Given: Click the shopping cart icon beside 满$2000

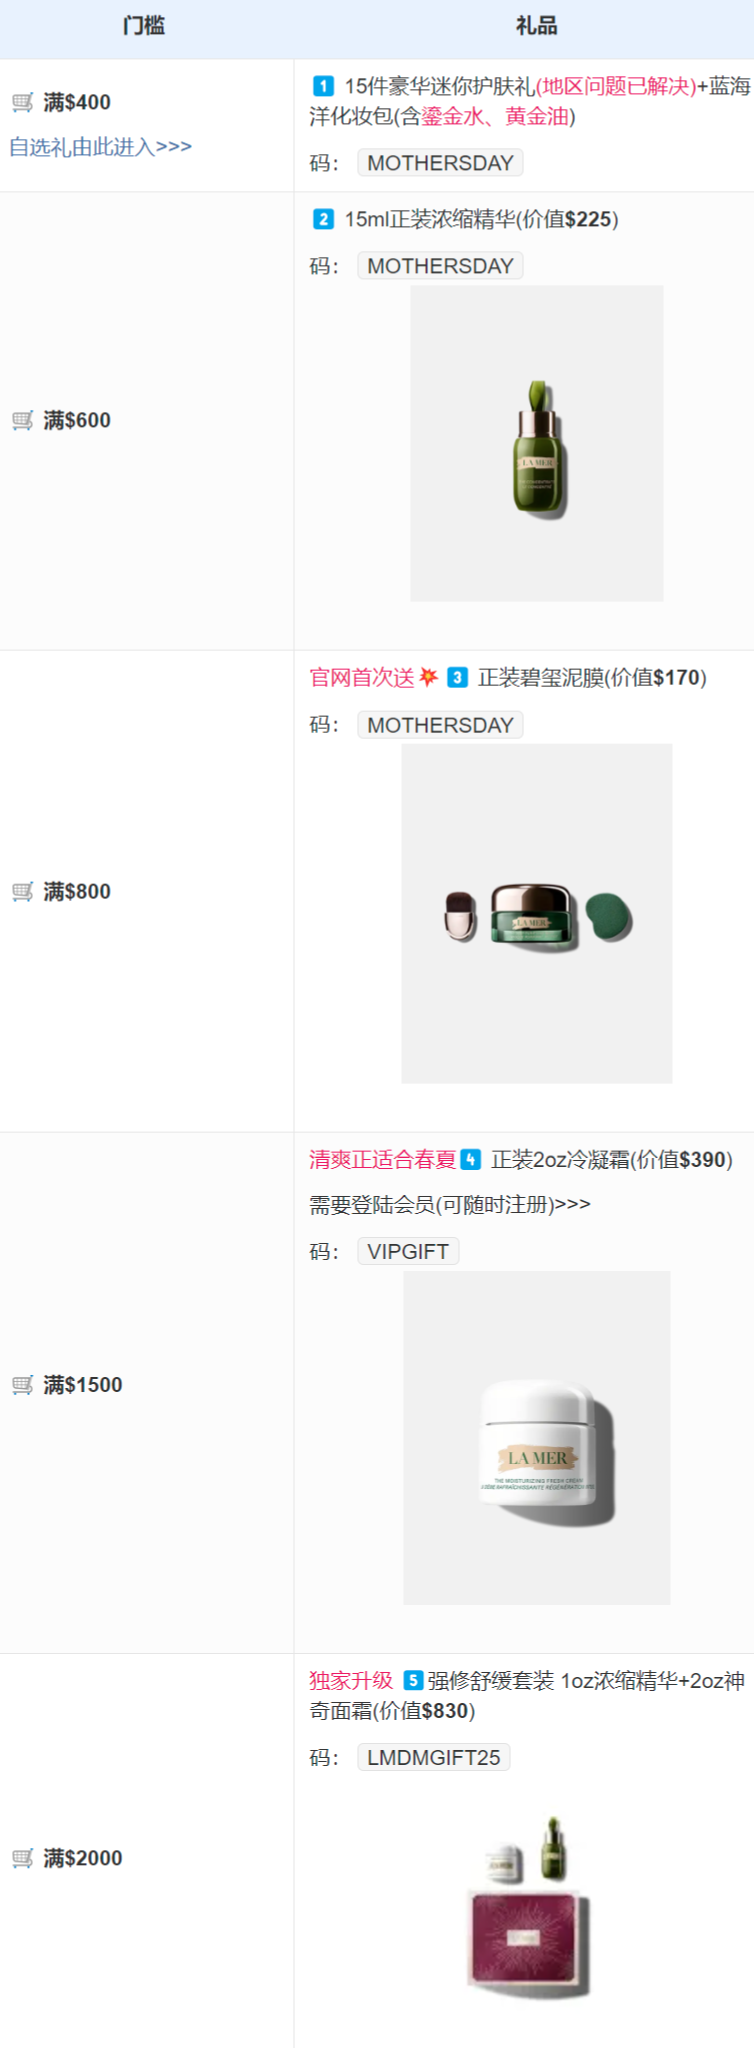Looking at the screenshot, I should (x=22, y=1858).
